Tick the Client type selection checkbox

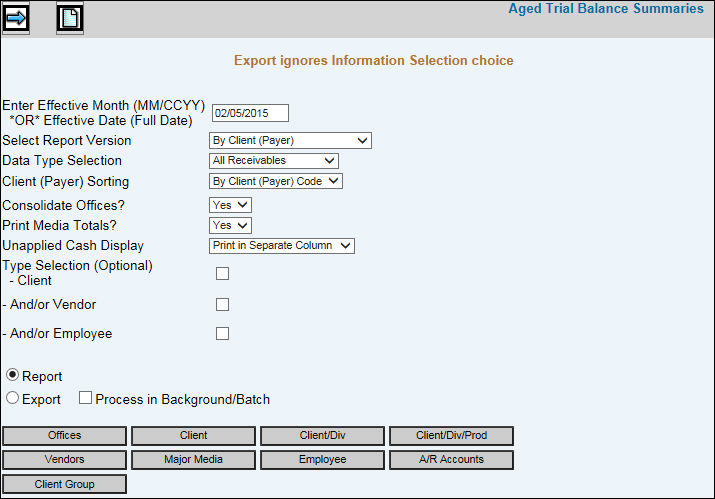click(x=223, y=273)
